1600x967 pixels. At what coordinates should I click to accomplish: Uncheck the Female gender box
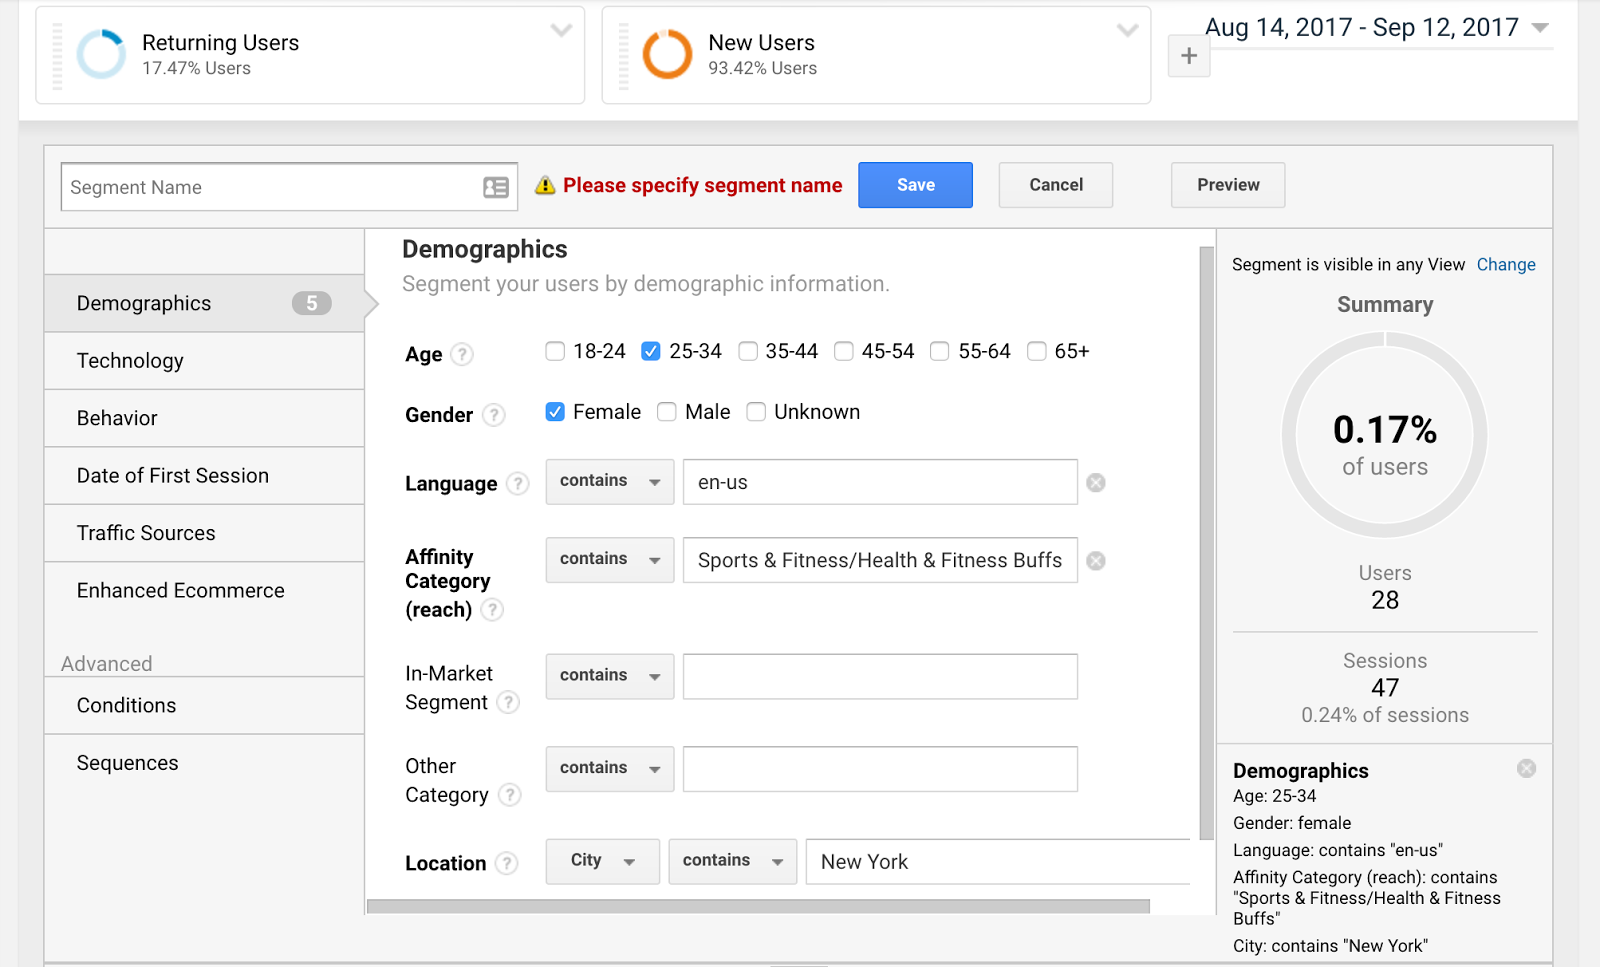pos(555,412)
